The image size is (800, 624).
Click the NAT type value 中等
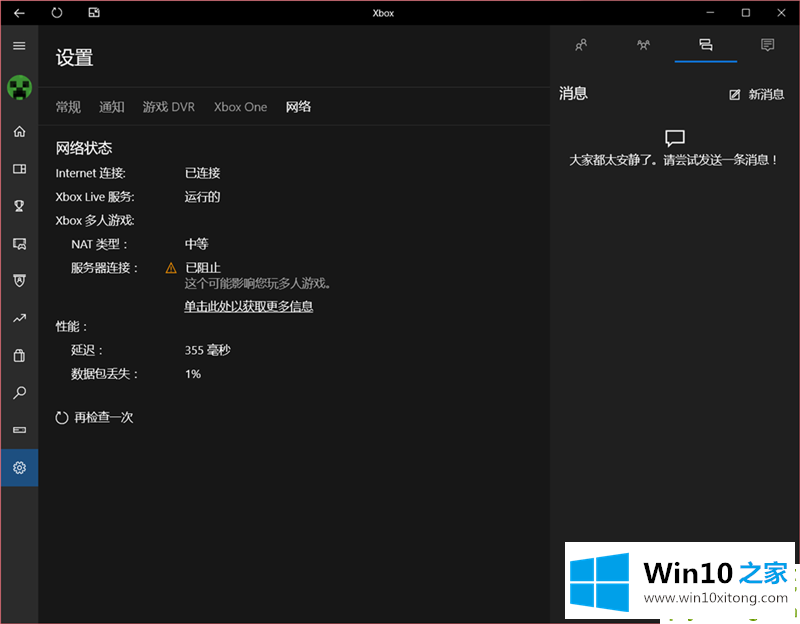(196, 244)
